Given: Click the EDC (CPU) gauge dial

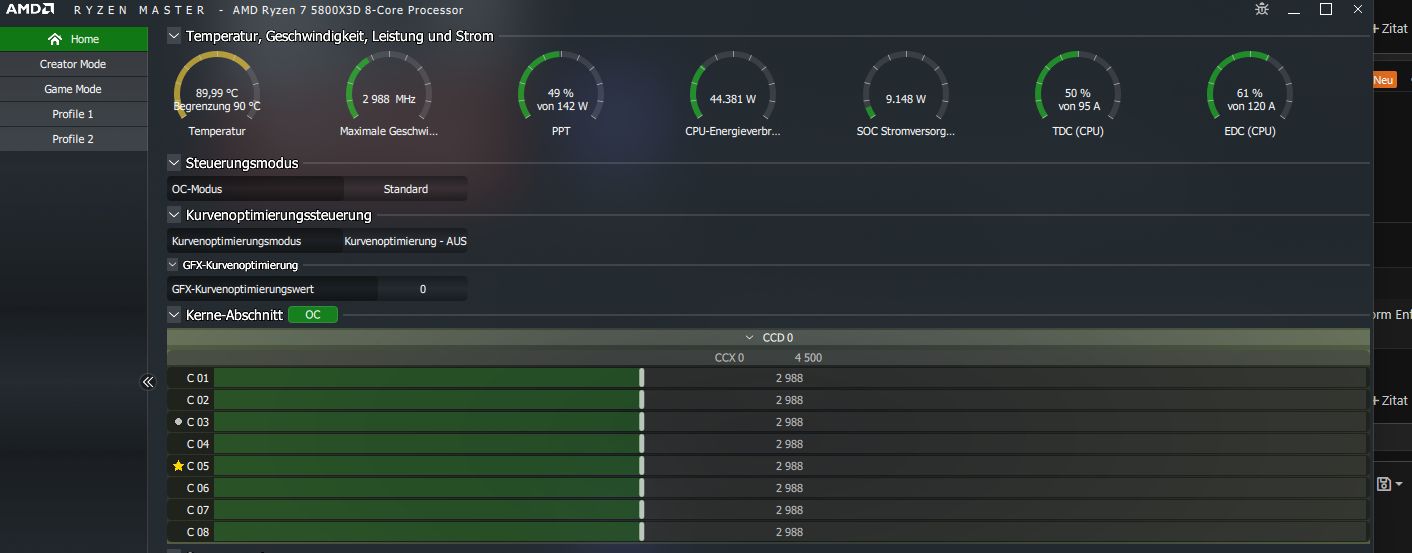Looking at the screenshot, I should [x=1250, y=95].
